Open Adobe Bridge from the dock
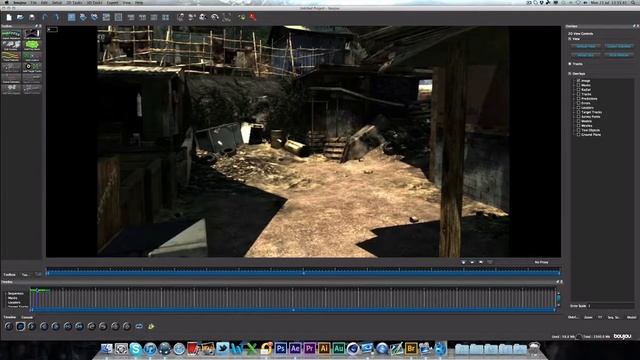Image resolution: width=640 pixels, height=360 pixels. click(x=411, y=348)
